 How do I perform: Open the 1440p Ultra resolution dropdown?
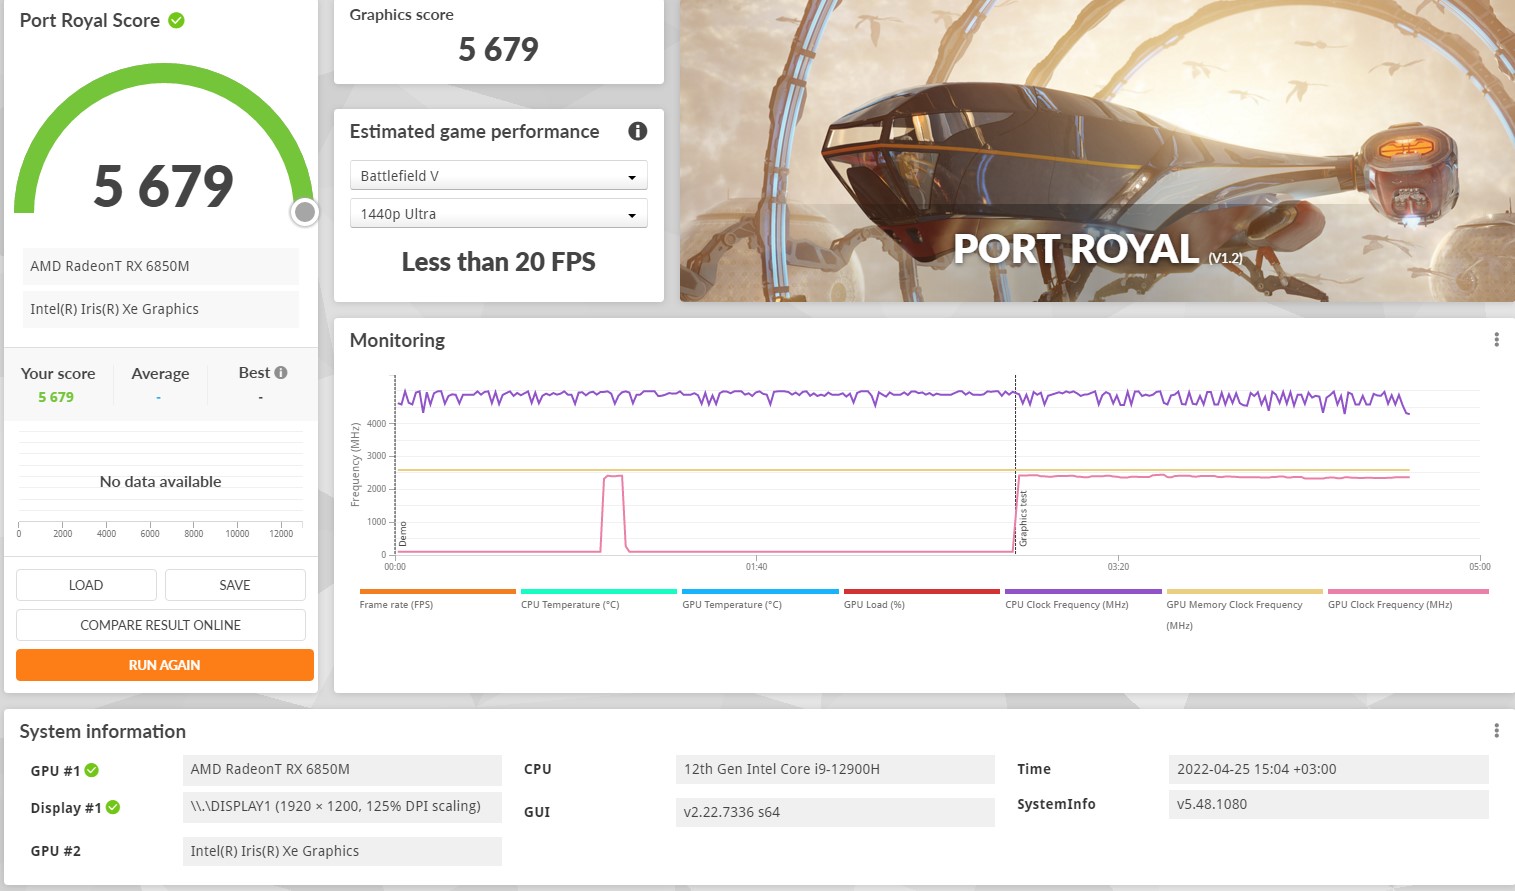coord(498,214)
